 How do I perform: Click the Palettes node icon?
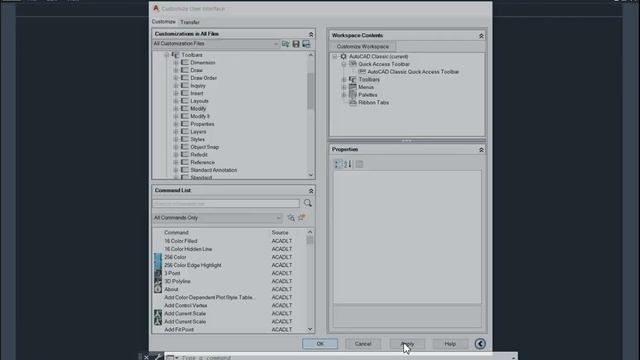click(x=353, y=95)
